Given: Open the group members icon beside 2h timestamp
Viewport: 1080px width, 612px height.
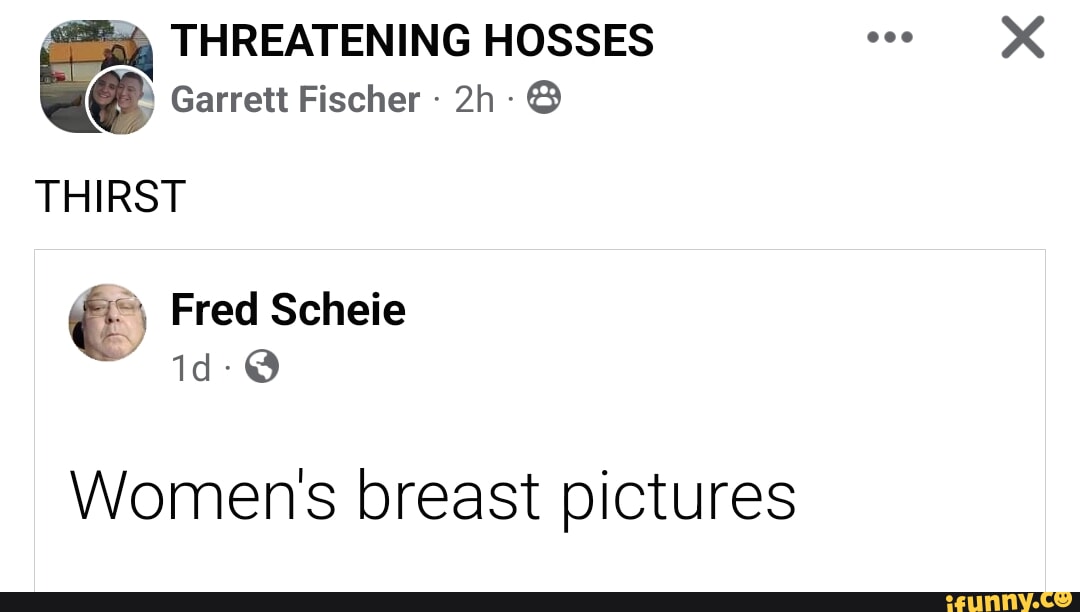Looking at the screenshot, I should pos(543,99).
